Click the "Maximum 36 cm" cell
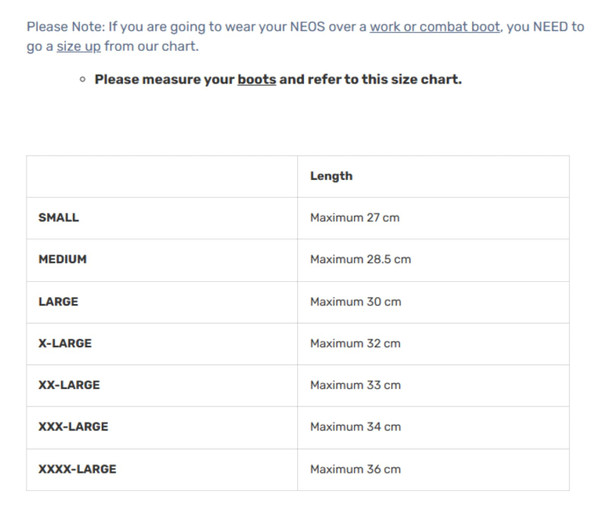Image resolution: width=608 pixels, height=513 pixels. [x=355, y=469]
